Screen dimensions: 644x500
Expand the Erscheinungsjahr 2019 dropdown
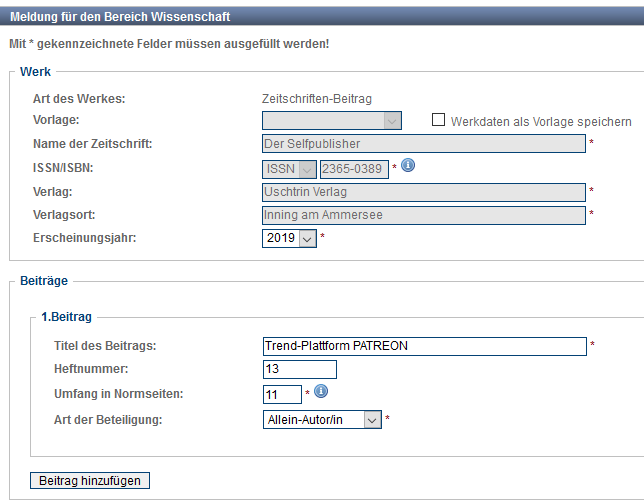click(289, 238)
